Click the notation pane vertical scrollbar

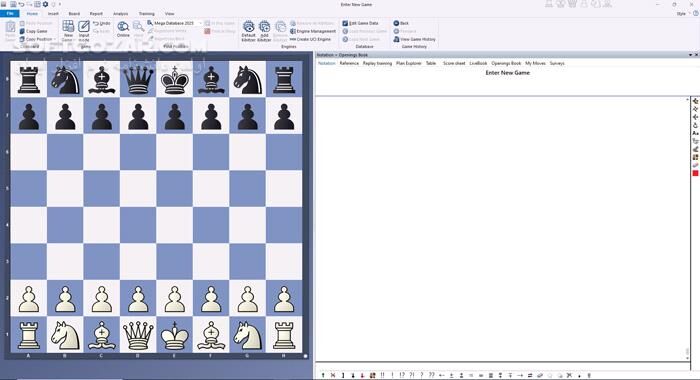coord(688,229)
